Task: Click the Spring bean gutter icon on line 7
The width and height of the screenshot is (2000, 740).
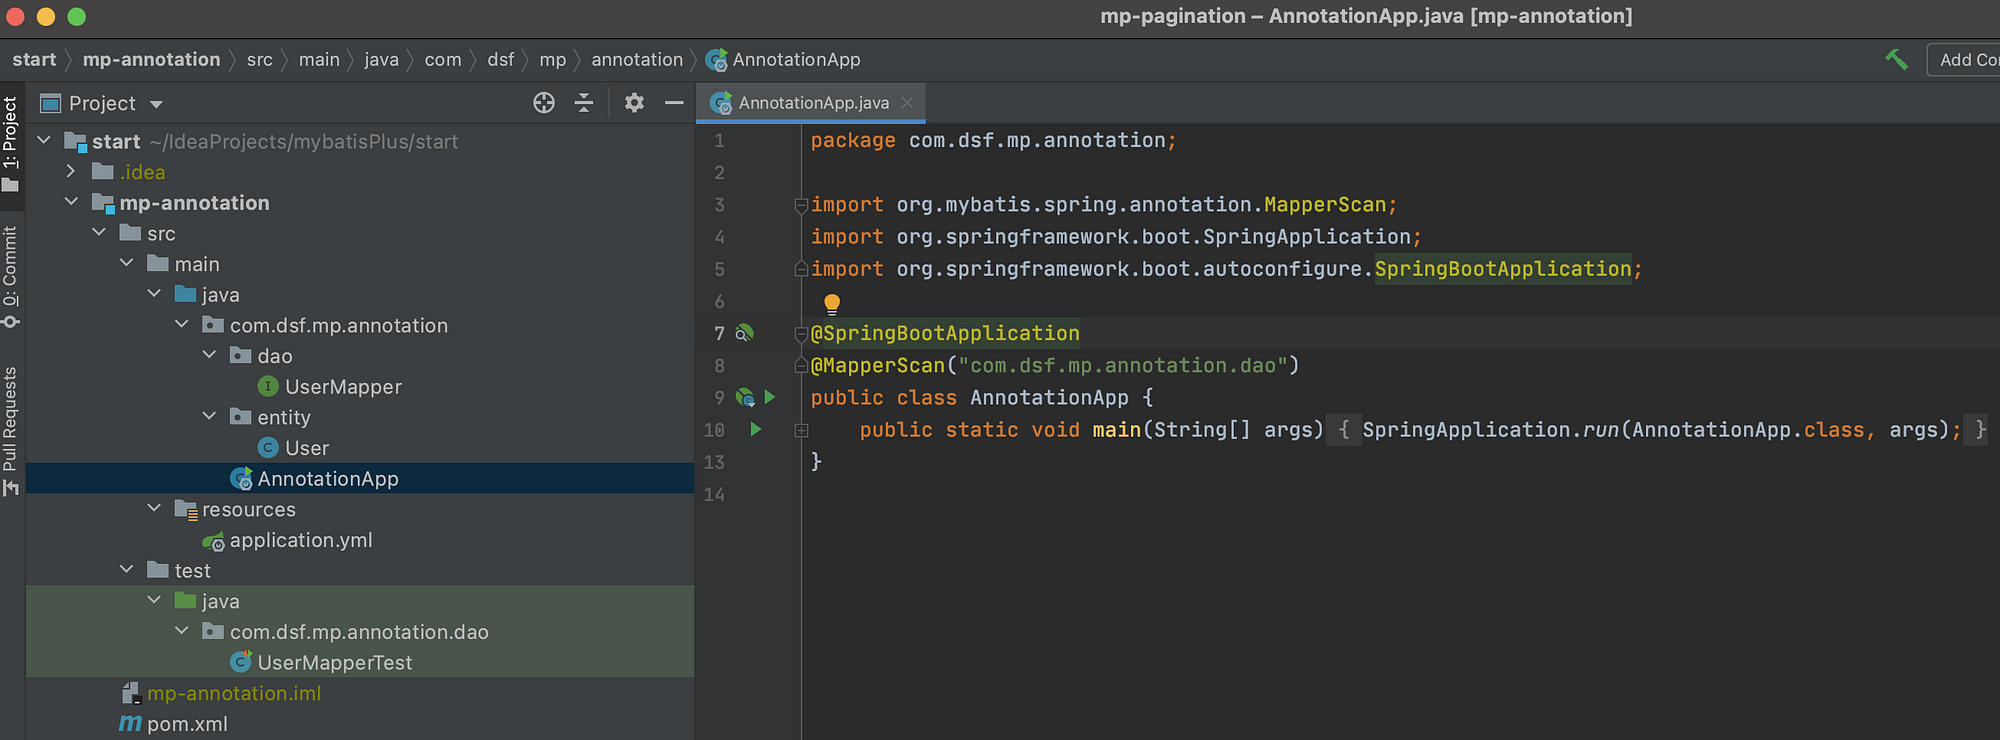Action: 744,333
